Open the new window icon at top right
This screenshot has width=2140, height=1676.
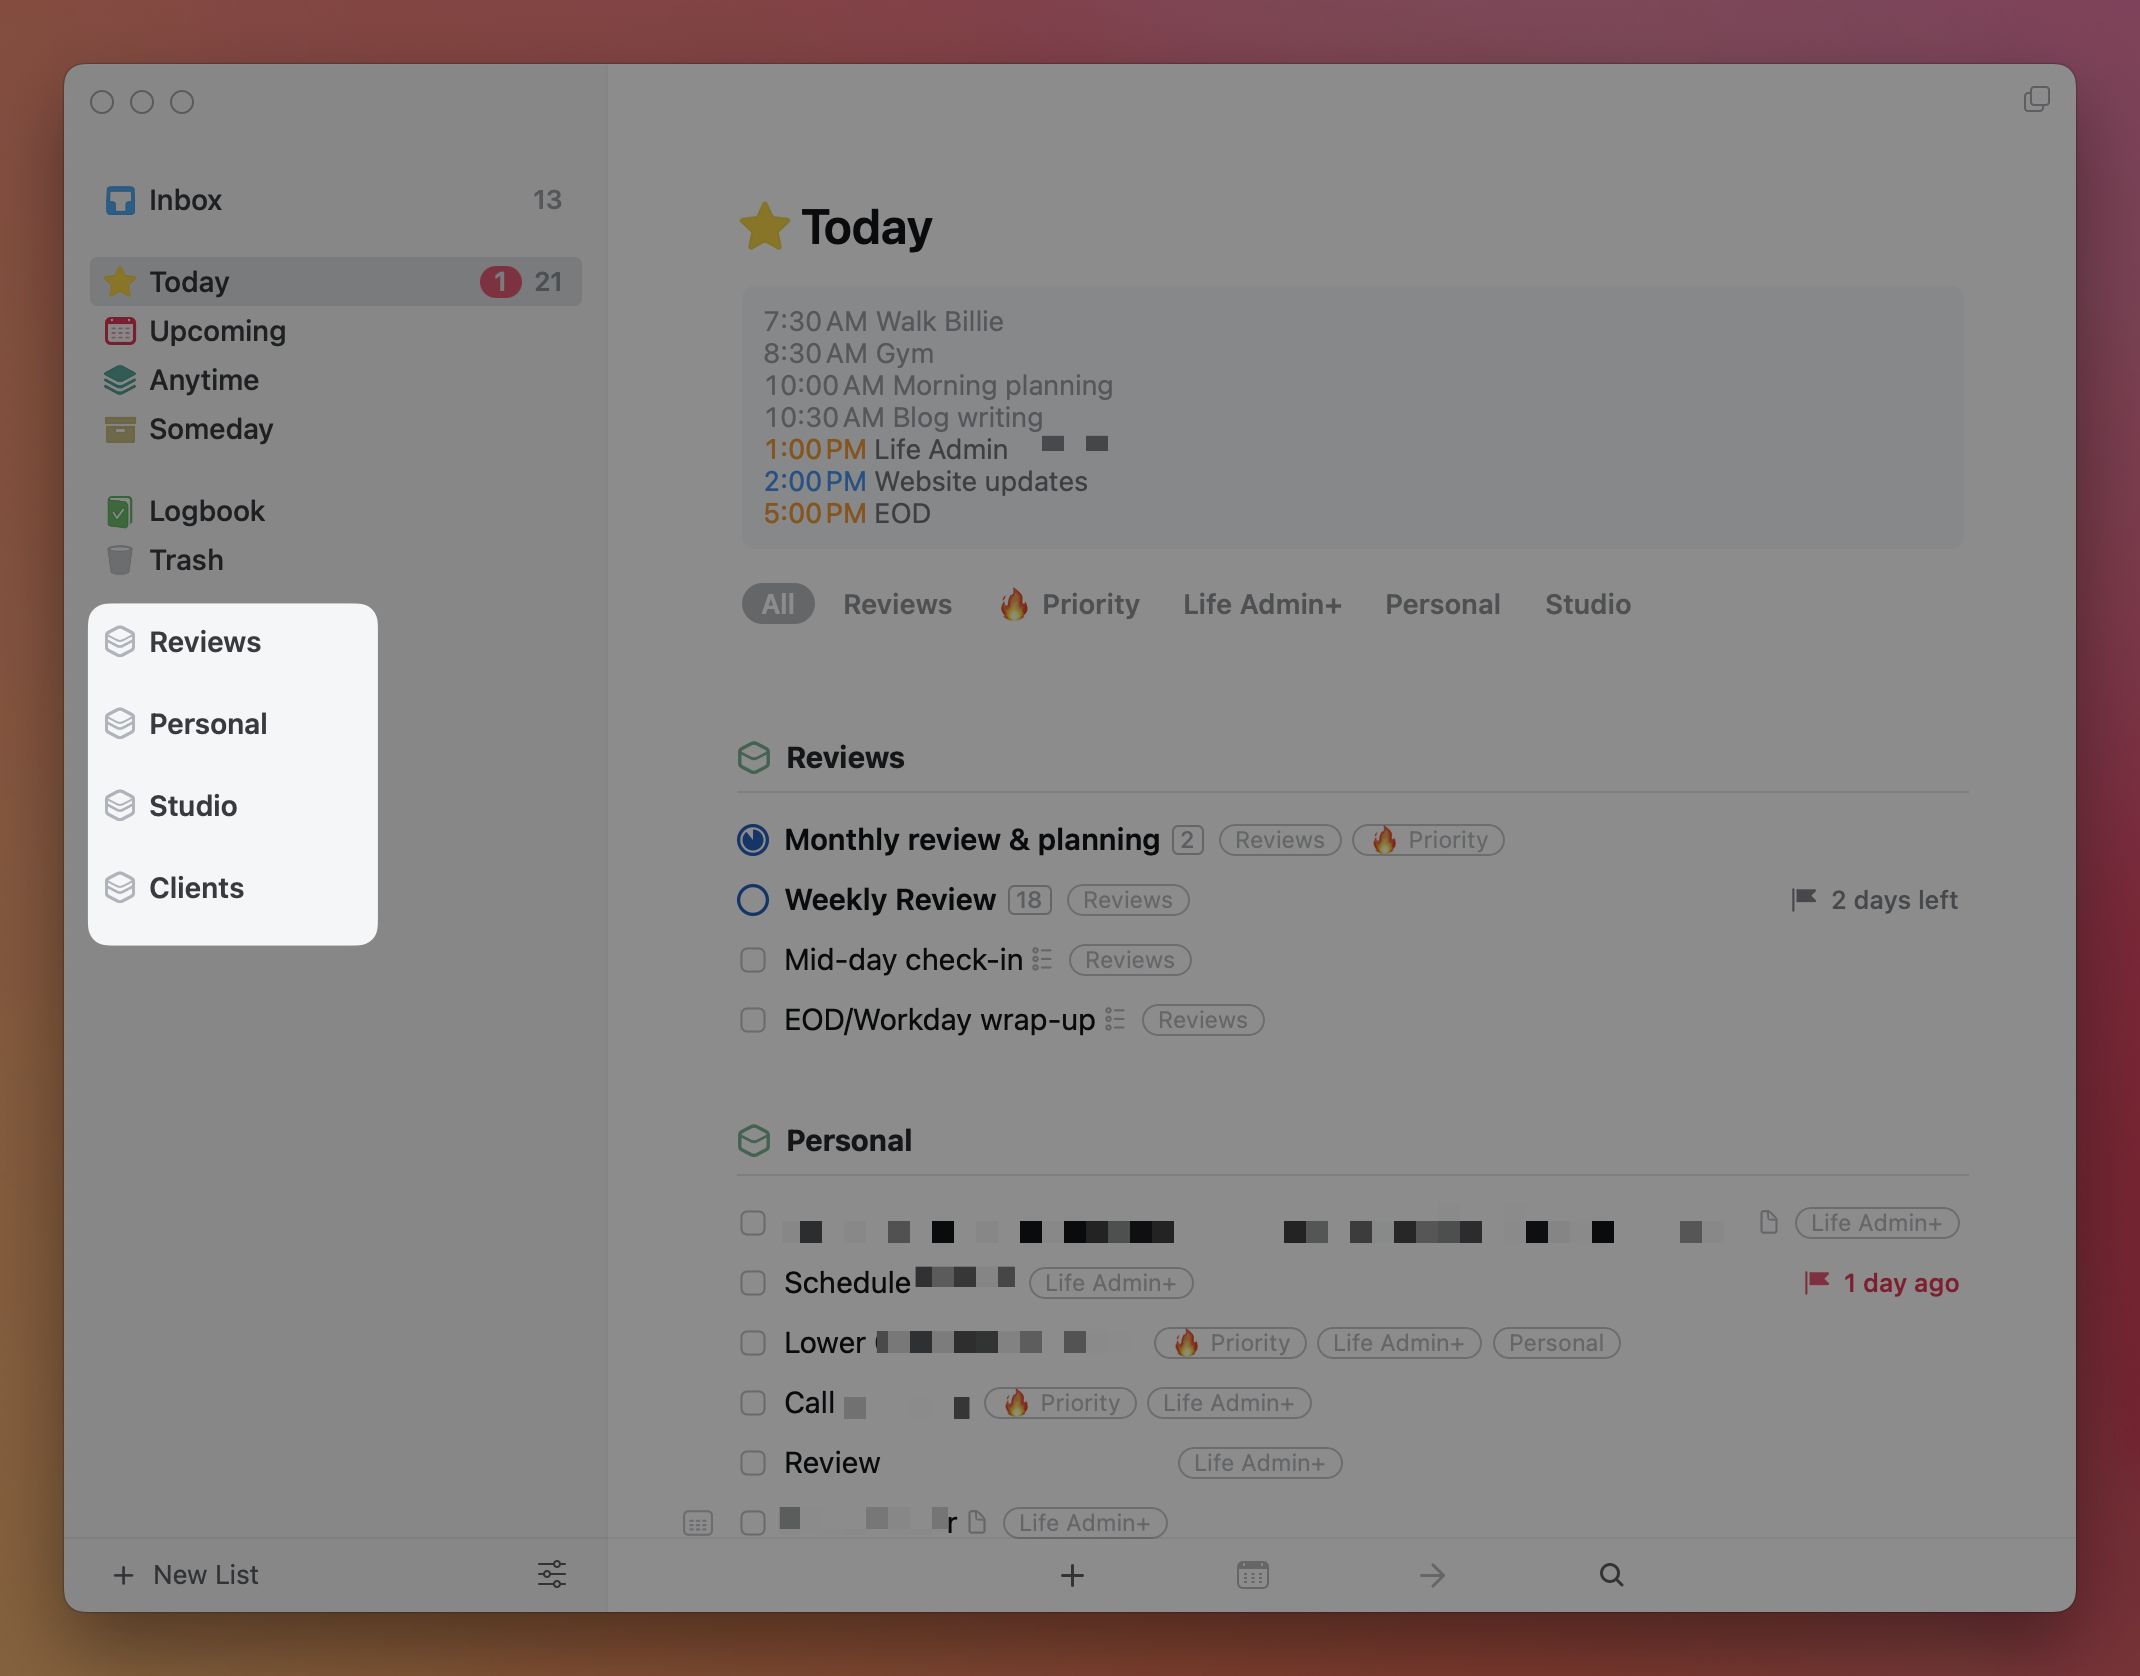[x=2036, y=100]
